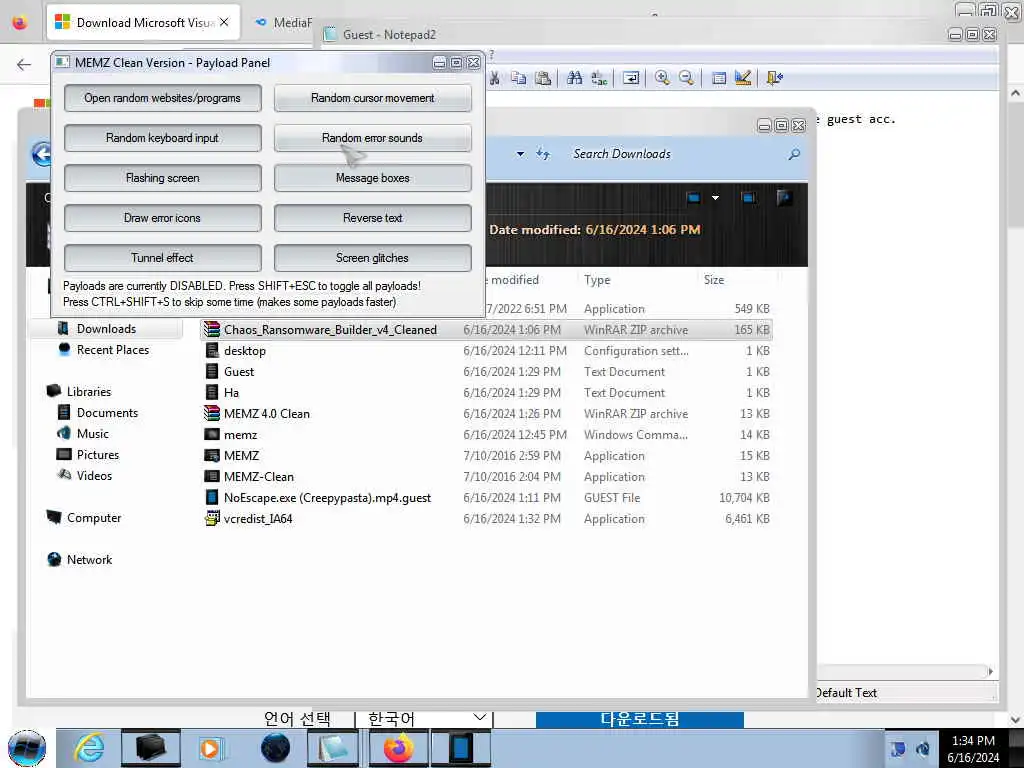The width and height of the screenshot is (1024, 768).
Task: Open customize schemes icon in Notepad2 toolbar
Action: pyautogui.click(x=743, y=78)
